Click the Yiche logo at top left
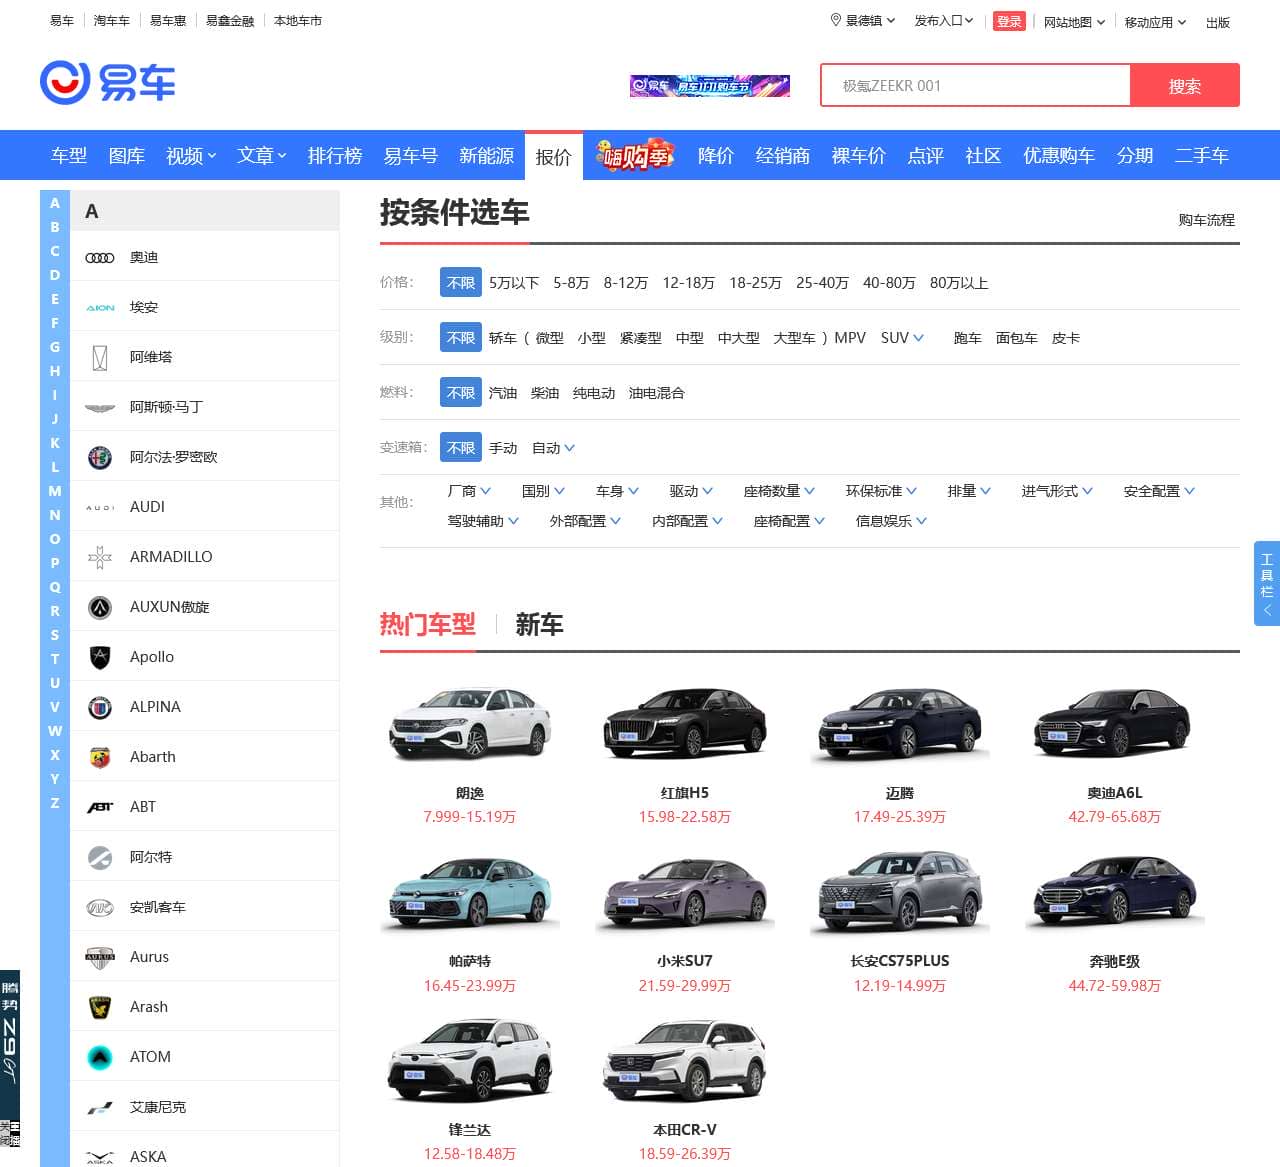Viewport: 1280px width, 1167px height. click(x=108, y=83)
